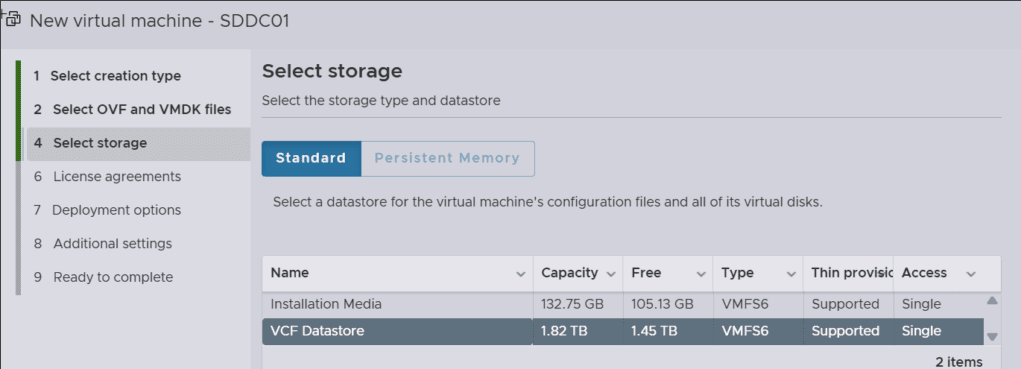Image resolution: width=1021 pixels, height=369 pixels.
Task: Open the Thin provisioning column dropdown arrow
Action: pyautogui.click(x=882, y=274)
